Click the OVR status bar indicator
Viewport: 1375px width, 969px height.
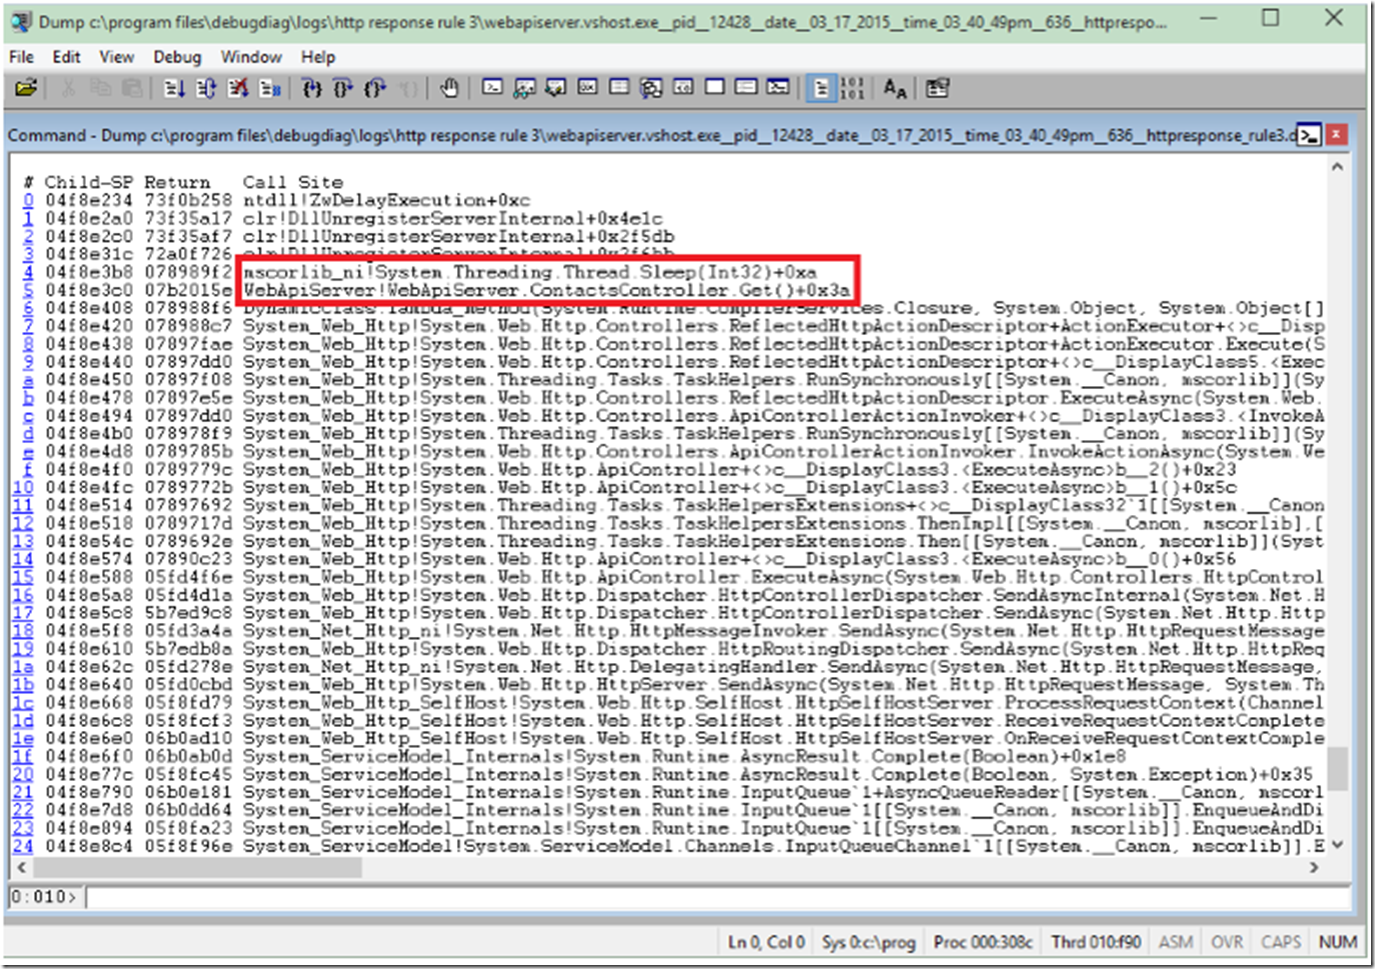coord(1227,942)
